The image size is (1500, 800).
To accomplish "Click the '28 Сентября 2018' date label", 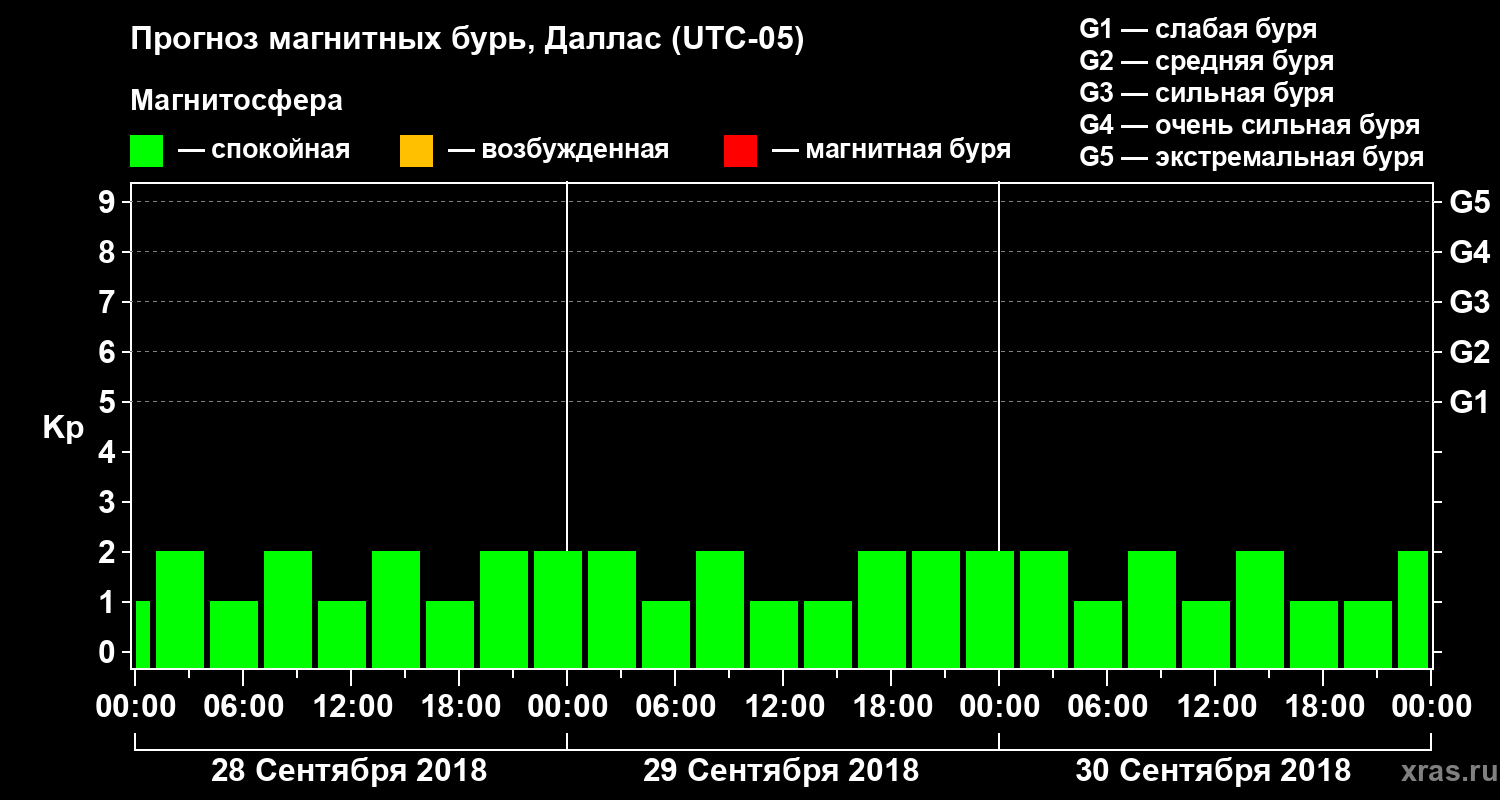I will [x=349, y=771].
